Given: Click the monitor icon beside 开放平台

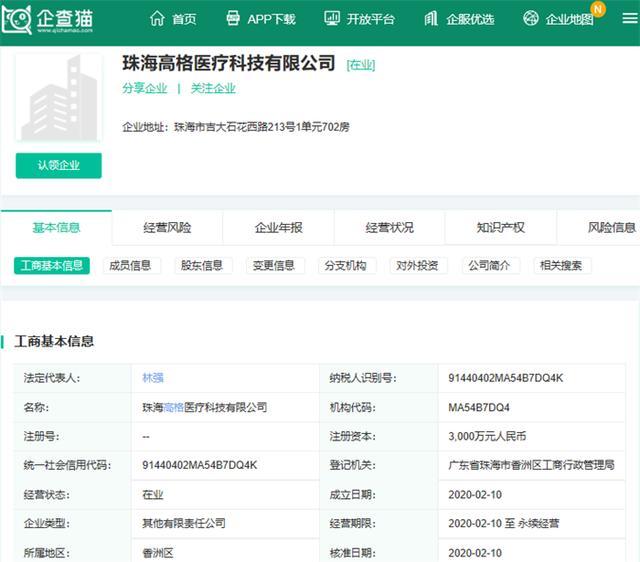Looking at the screenshot, I should point(332,18).
